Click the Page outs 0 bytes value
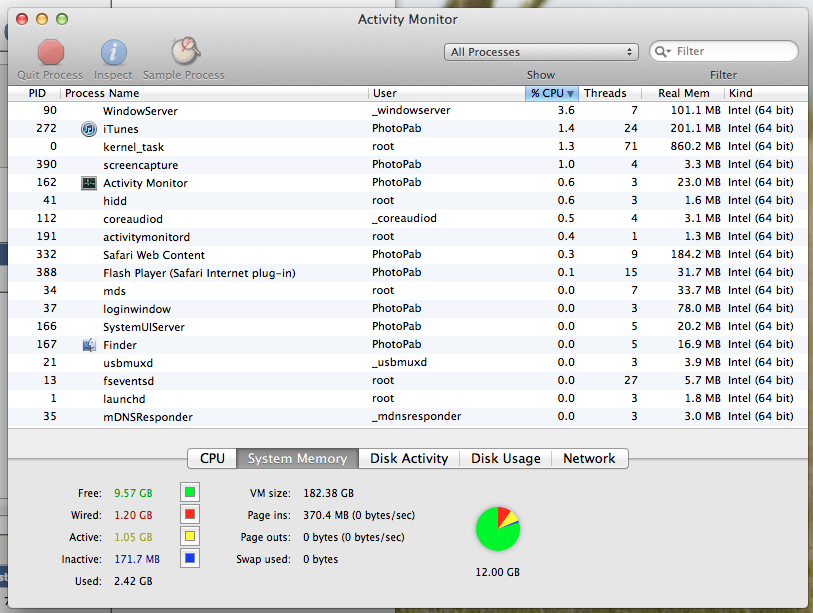This screenshot has width=813, height=613. pos(354,537)
